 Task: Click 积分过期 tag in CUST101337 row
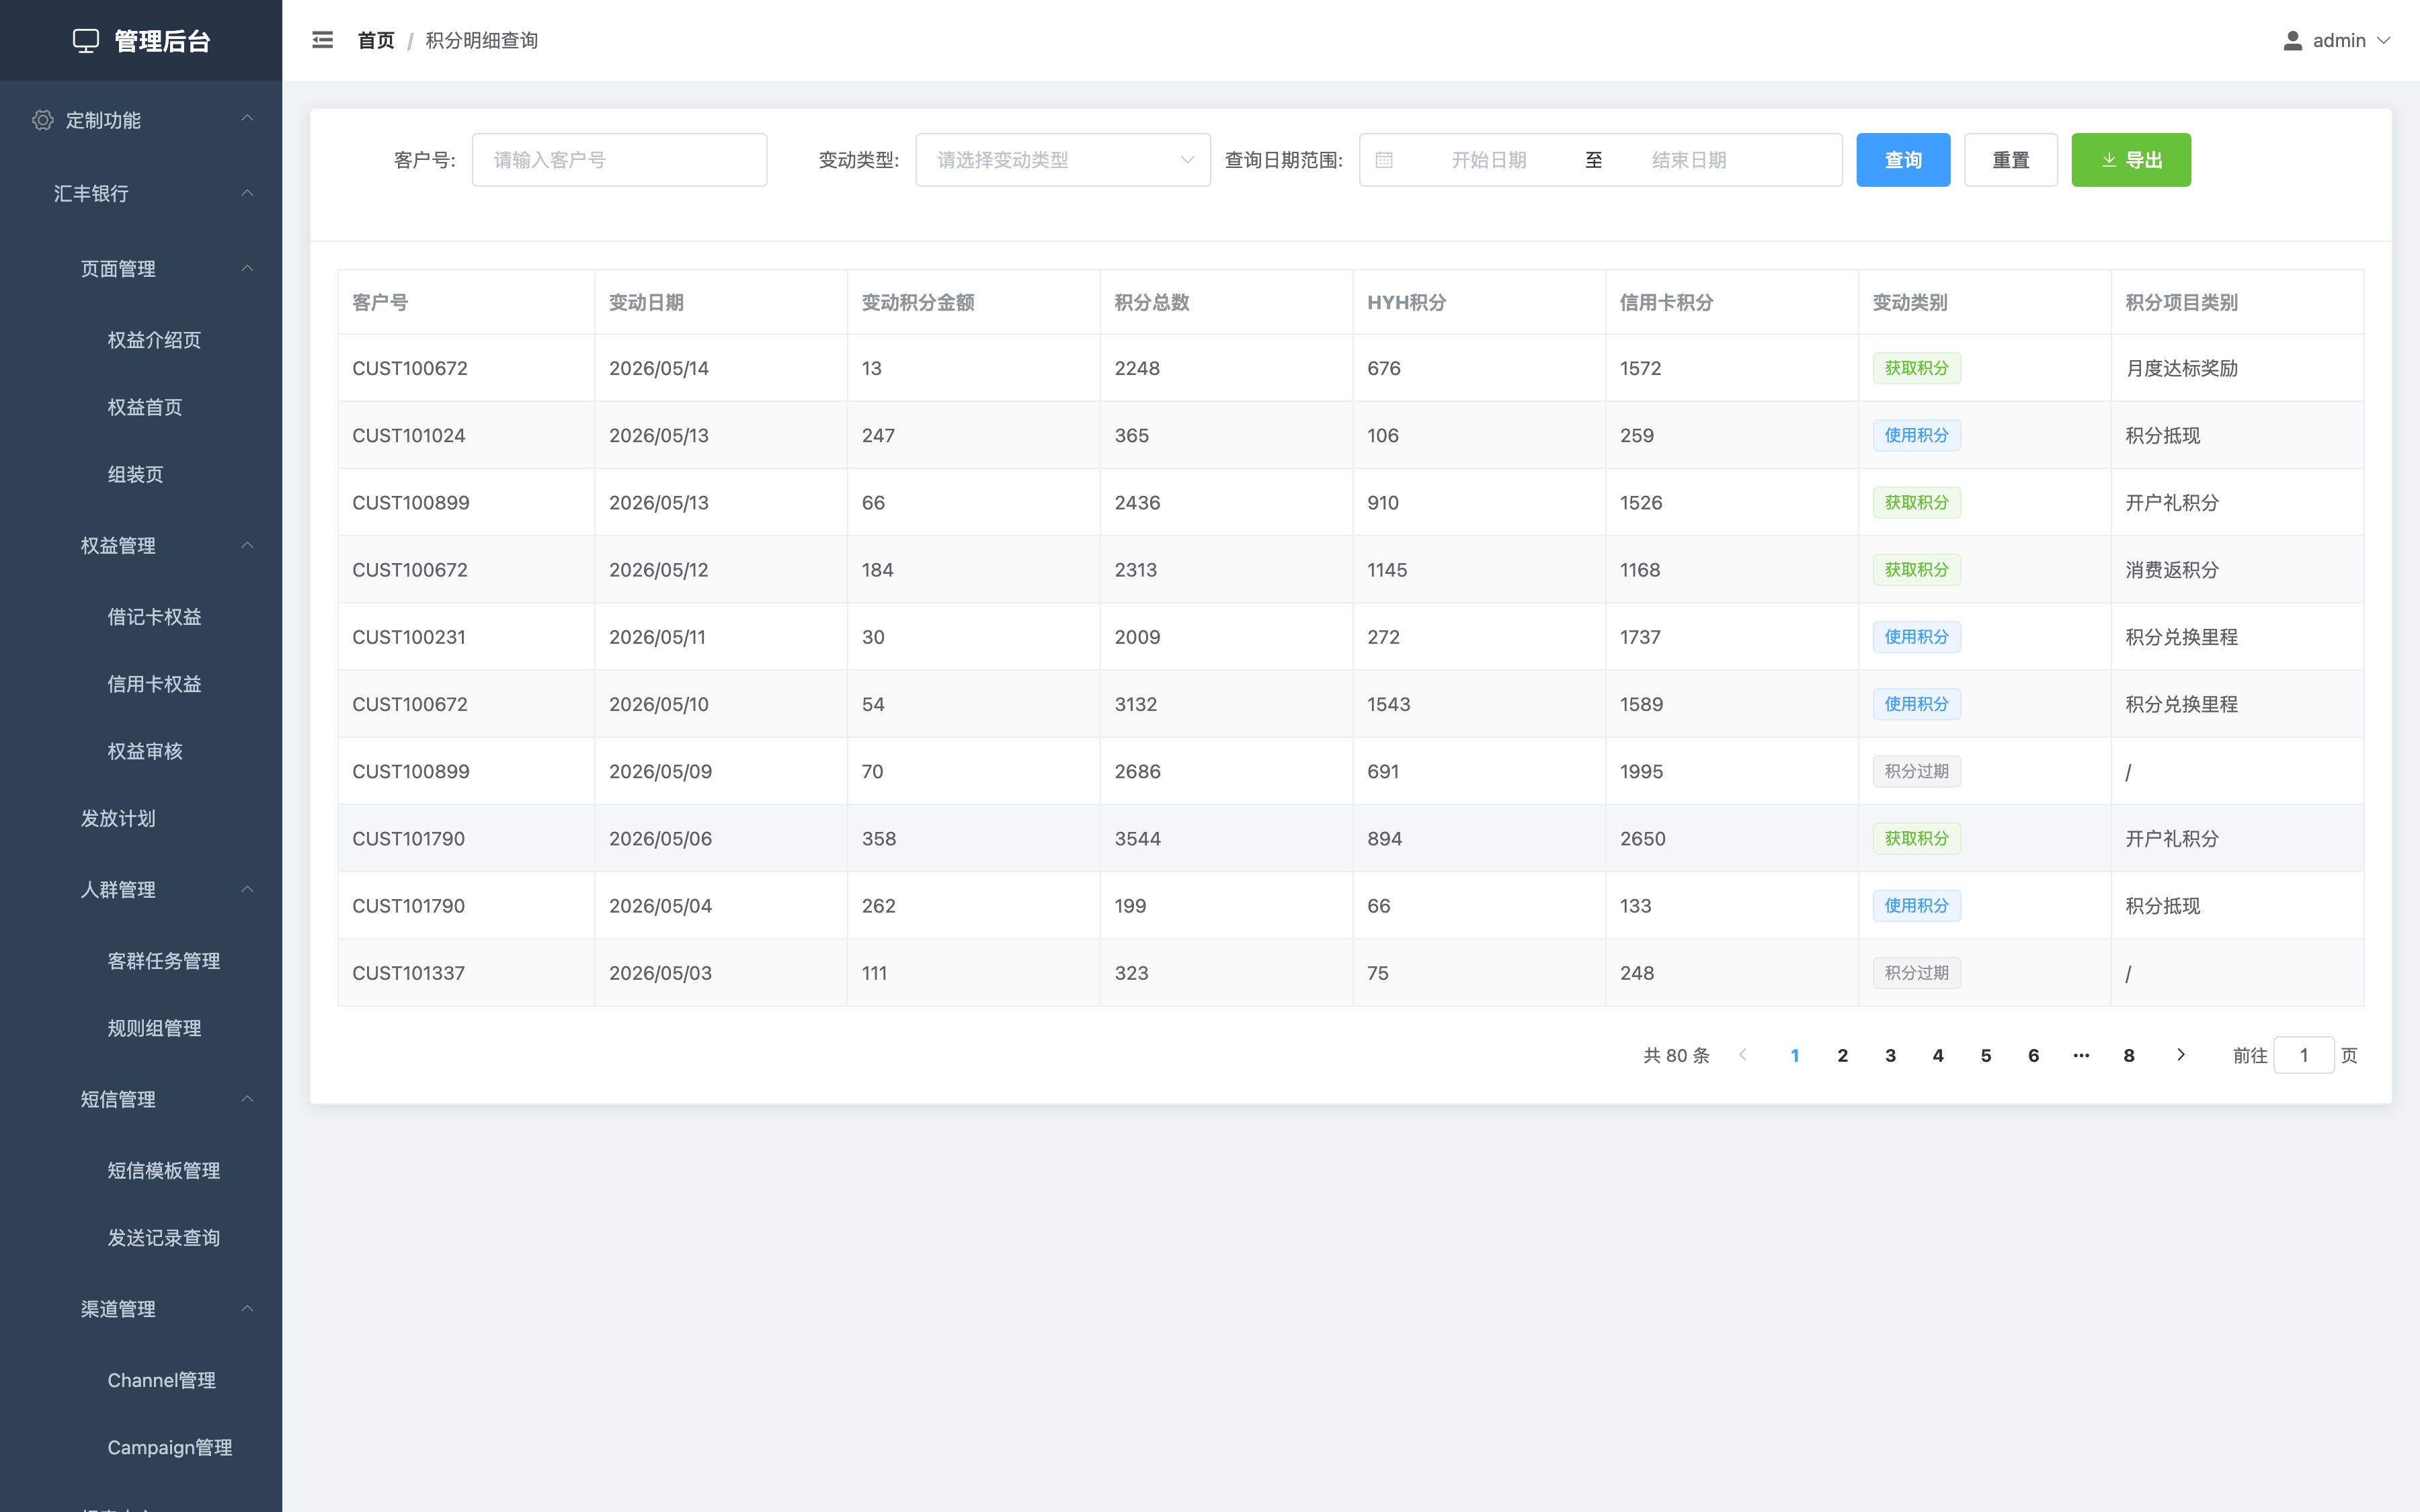[1916, 973]
